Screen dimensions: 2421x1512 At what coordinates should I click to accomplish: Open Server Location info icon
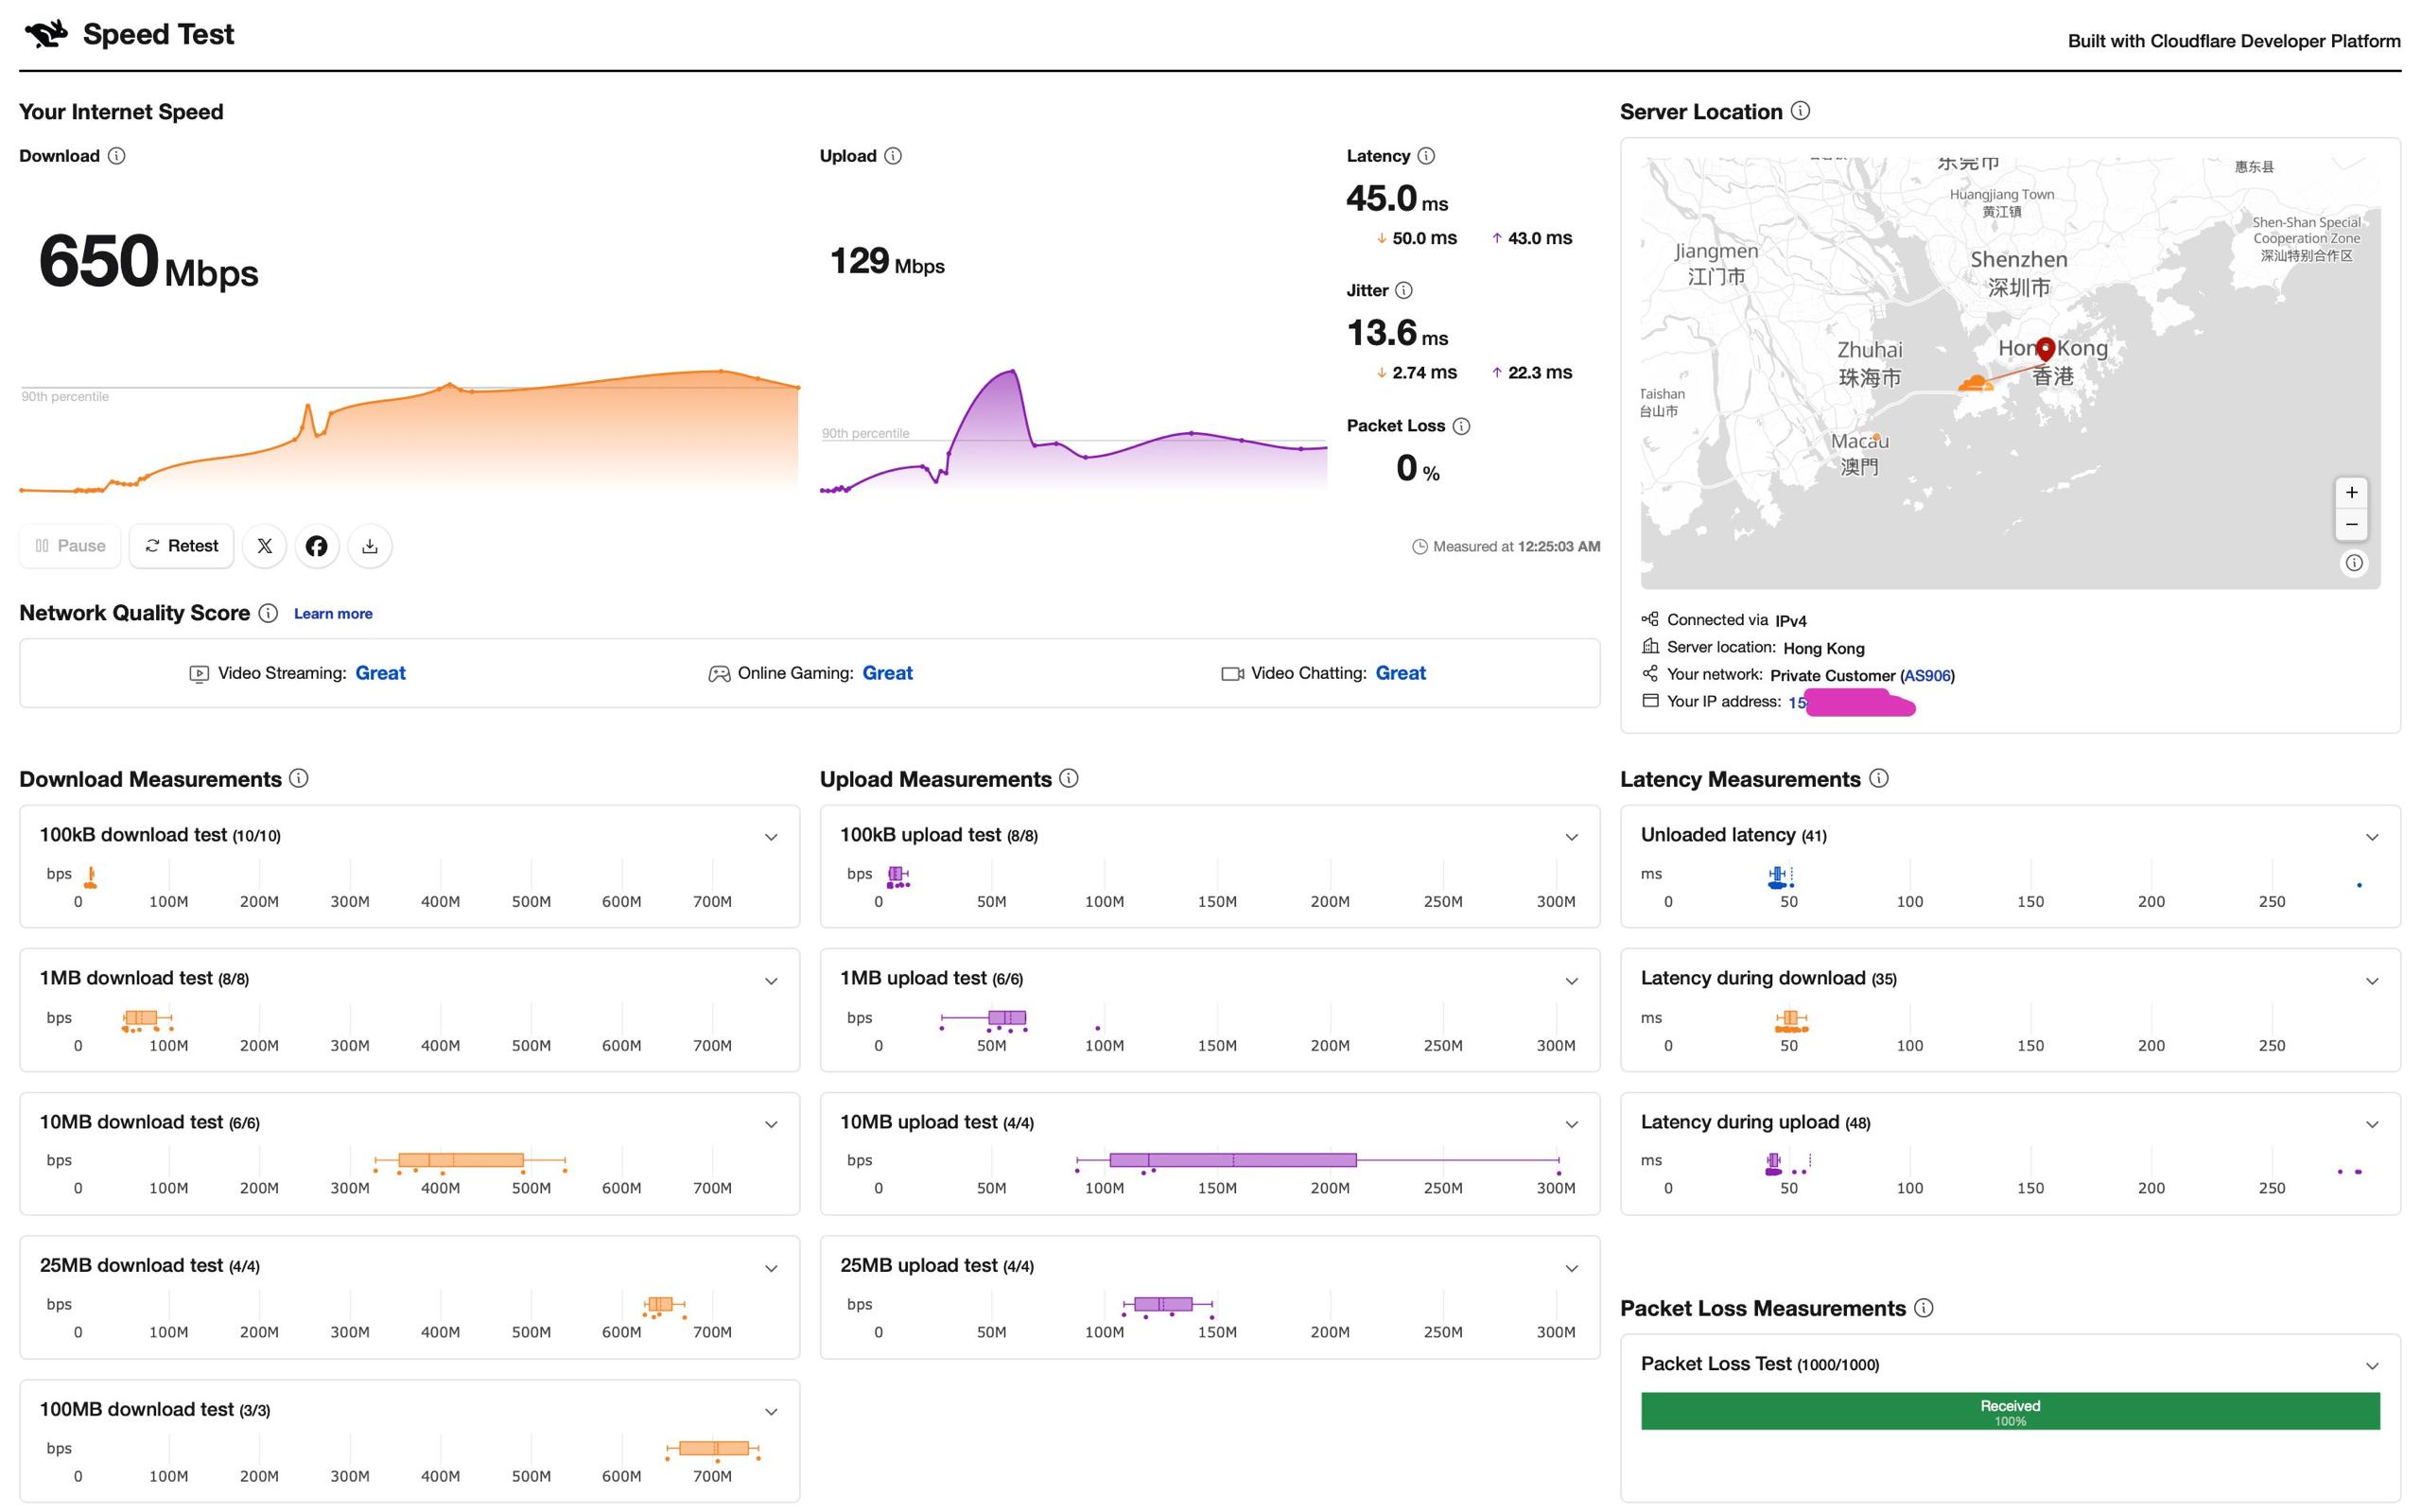click(x=1800, y=111)
